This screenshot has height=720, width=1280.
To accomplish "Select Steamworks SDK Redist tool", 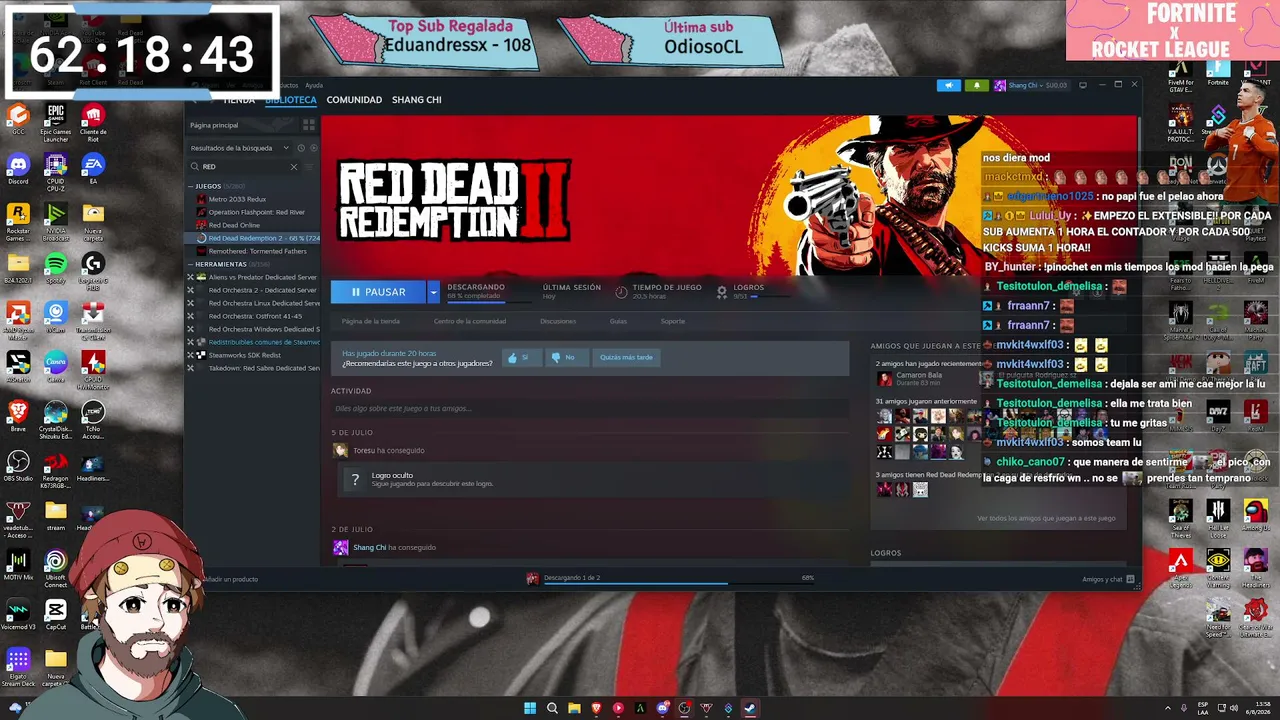I will (244, 355).
